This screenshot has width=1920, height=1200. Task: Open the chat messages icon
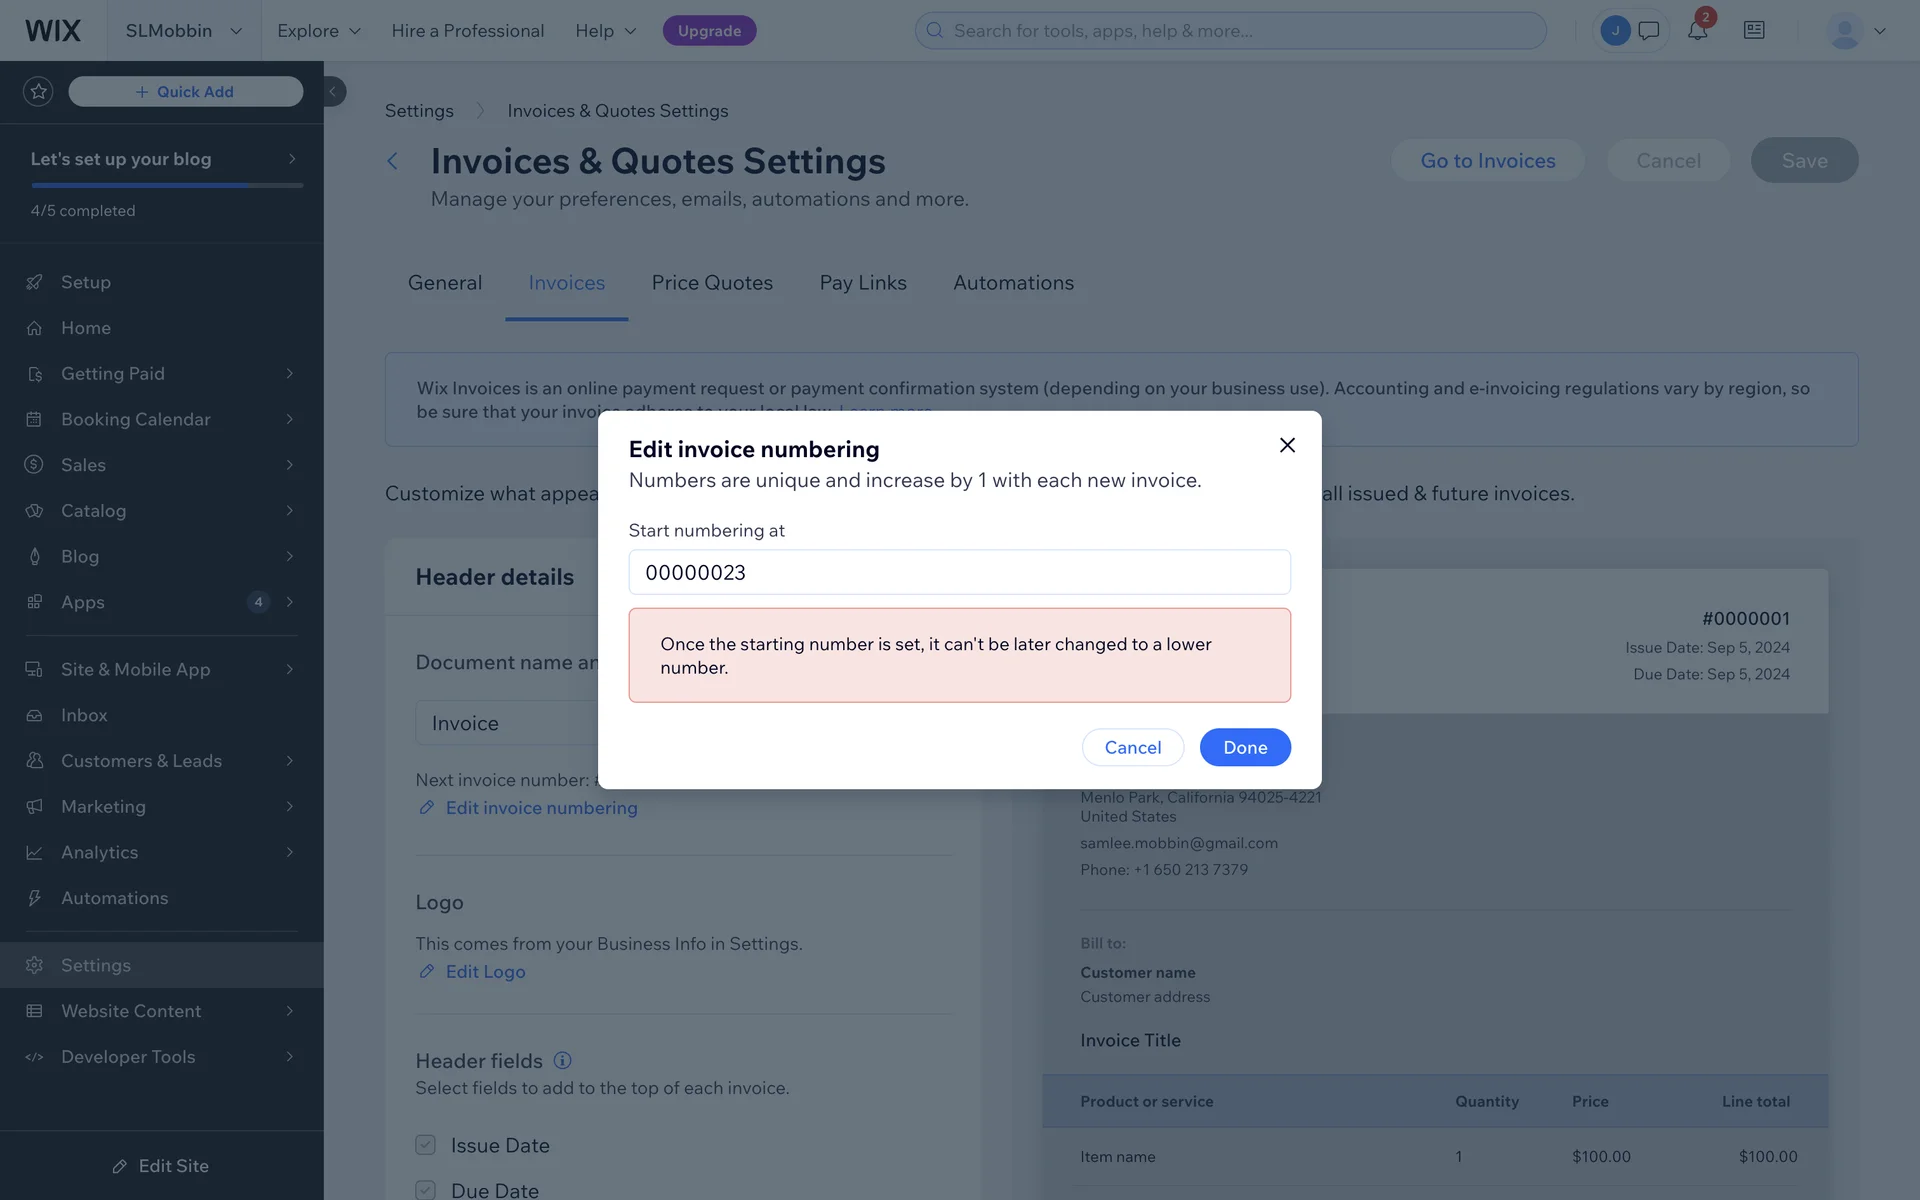(1649, 31)
